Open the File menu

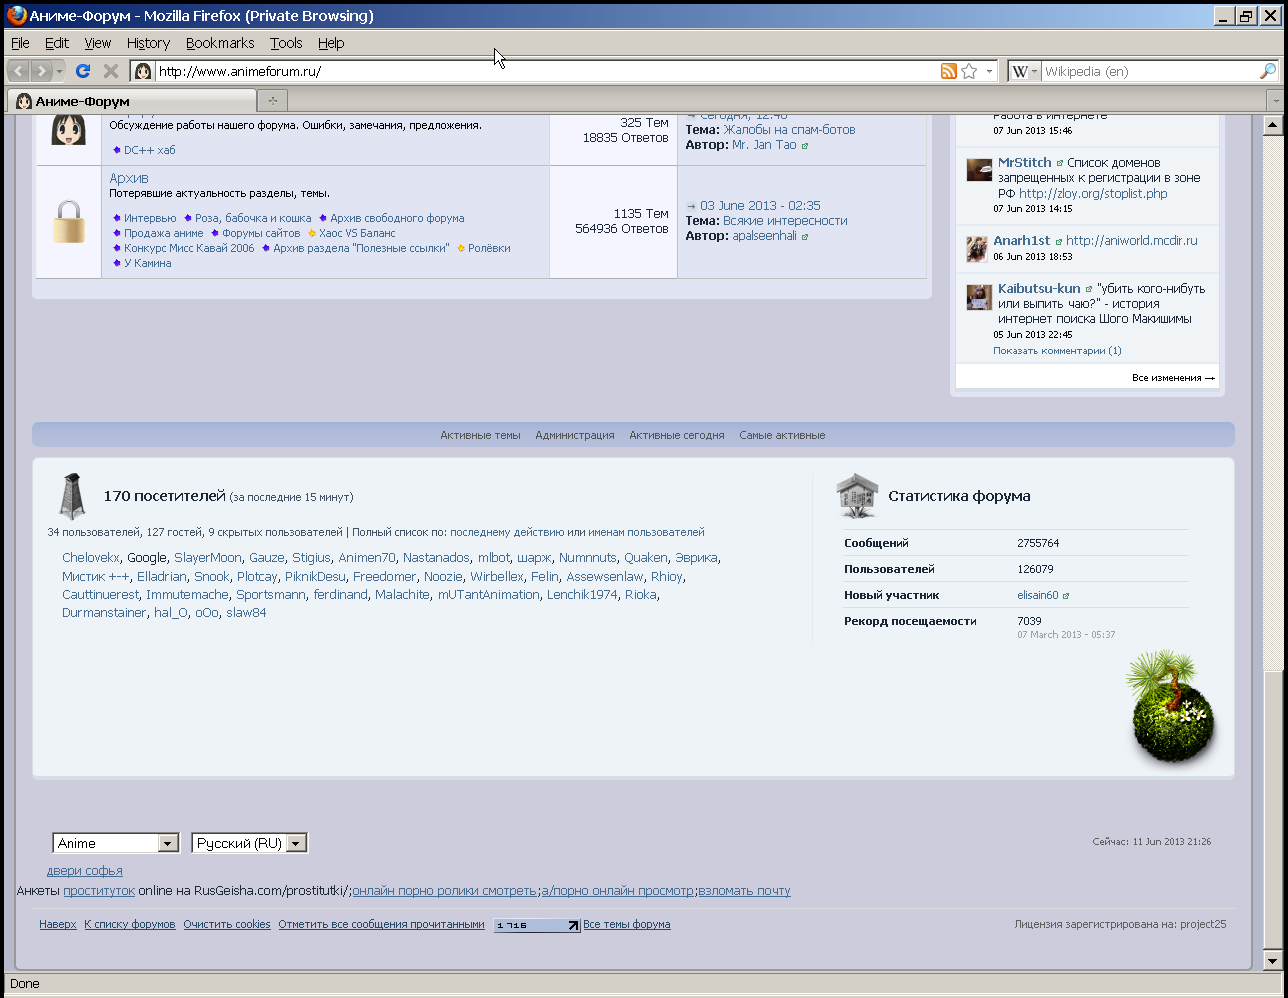tap(20, 43)
